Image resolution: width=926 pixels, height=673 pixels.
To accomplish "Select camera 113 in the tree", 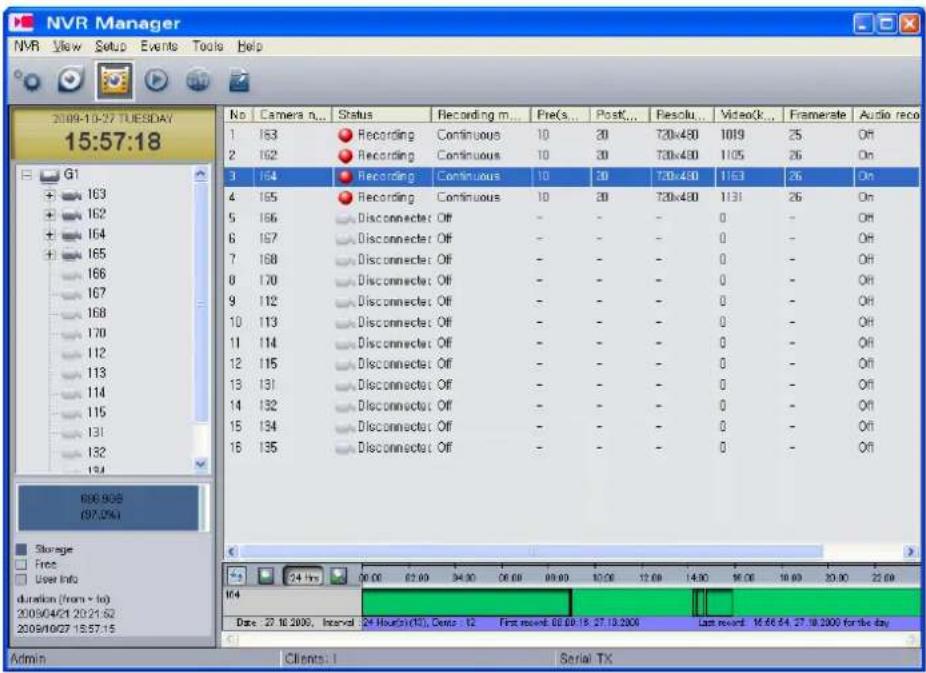I will tap(96, 373).
